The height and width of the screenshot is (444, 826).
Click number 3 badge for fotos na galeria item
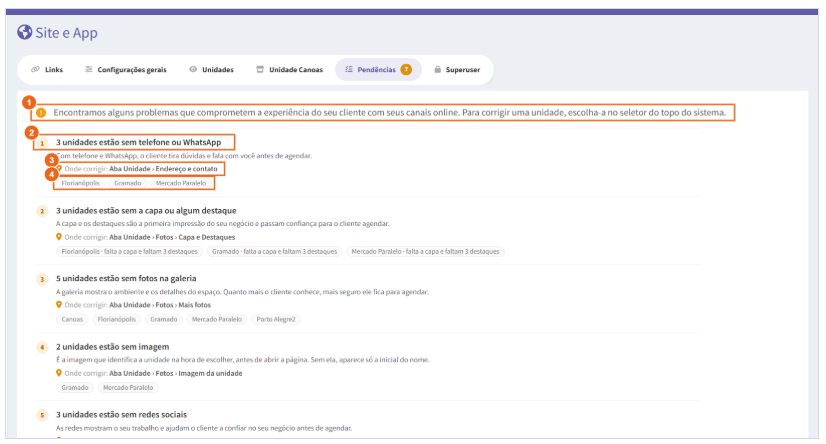pos(42,279)
